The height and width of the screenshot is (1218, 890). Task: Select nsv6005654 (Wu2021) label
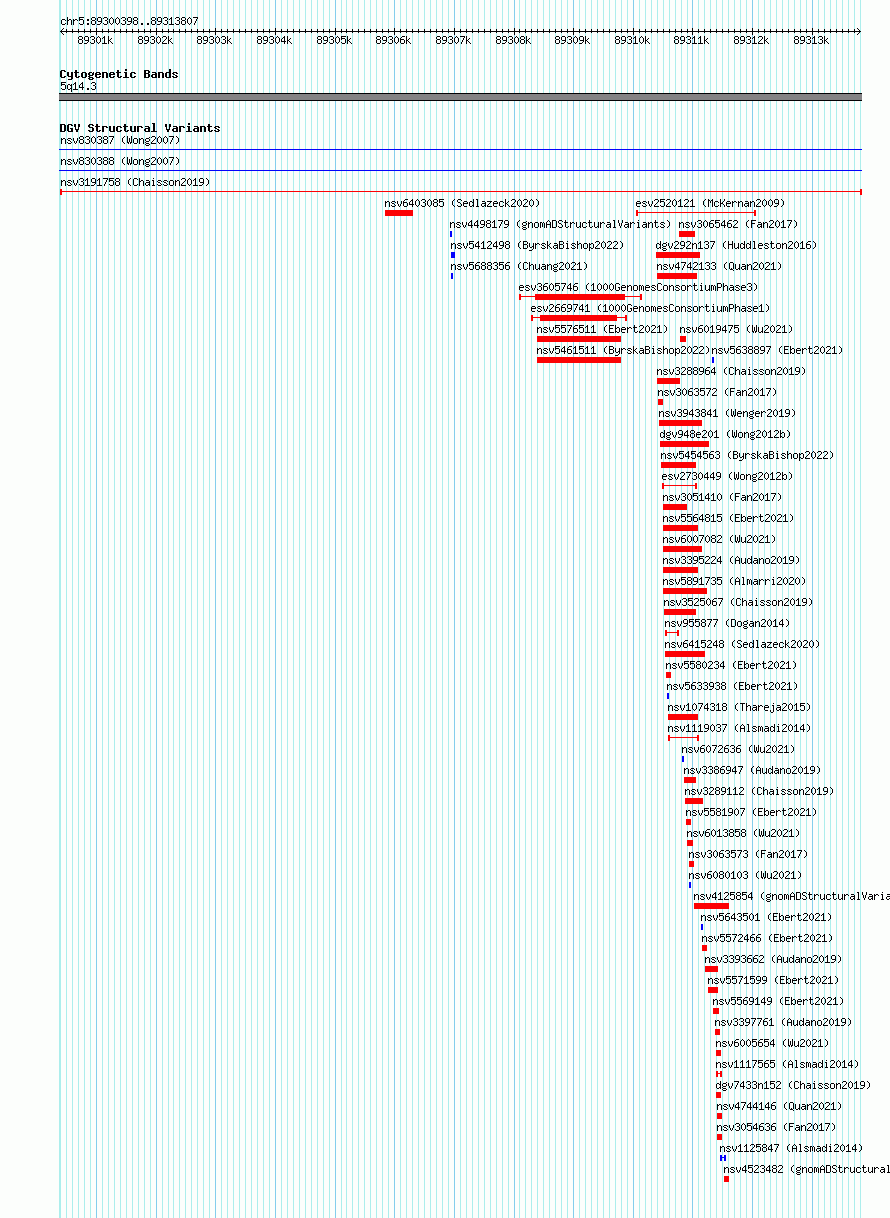click(772, 1043)
